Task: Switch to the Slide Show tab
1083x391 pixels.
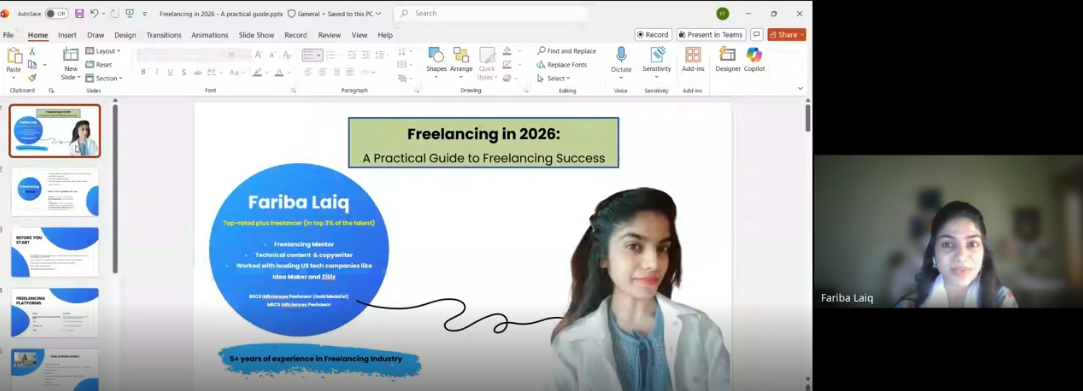Action: click(256, 35)
